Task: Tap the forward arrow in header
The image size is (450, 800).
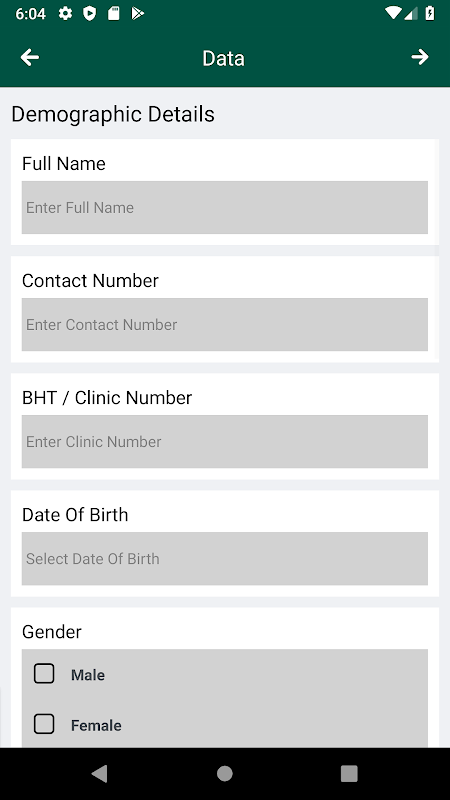Action: click(420, 57)
